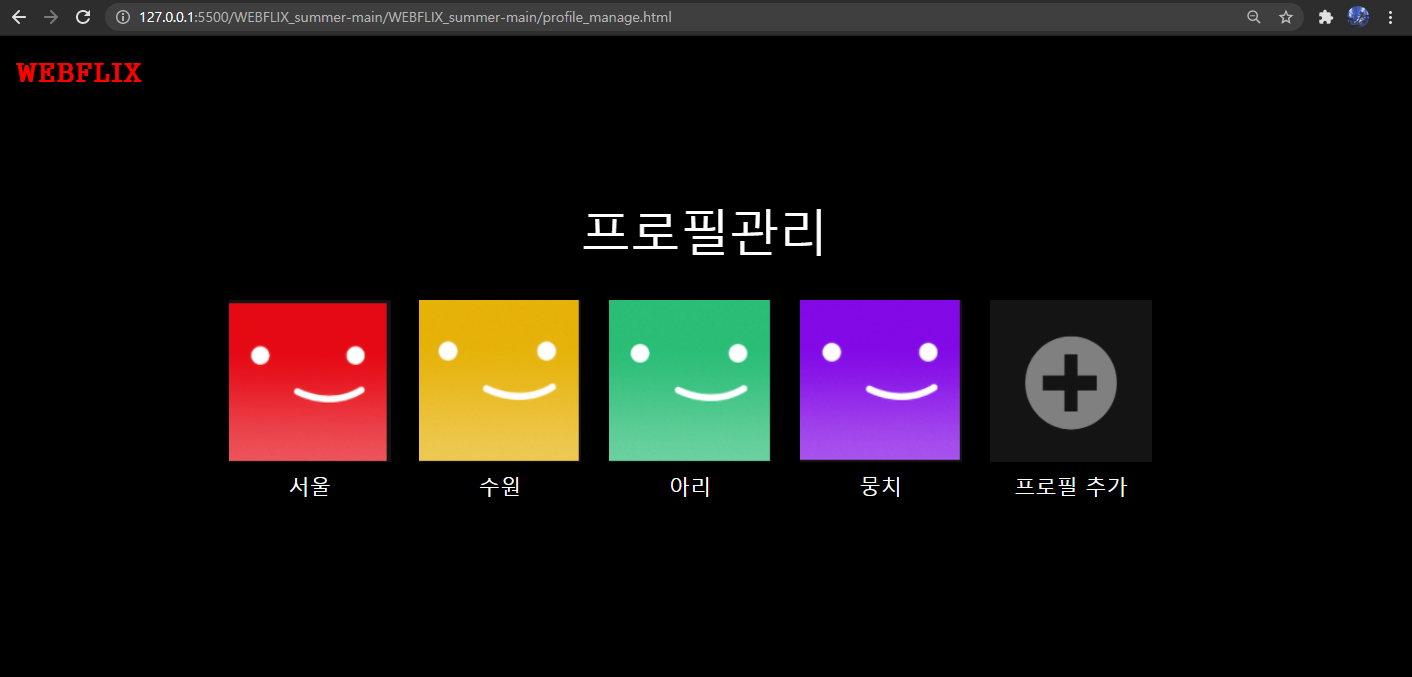1412x677 pixels.
Task: Click the 프로필 추가 plus icon
Action: 1070,380
